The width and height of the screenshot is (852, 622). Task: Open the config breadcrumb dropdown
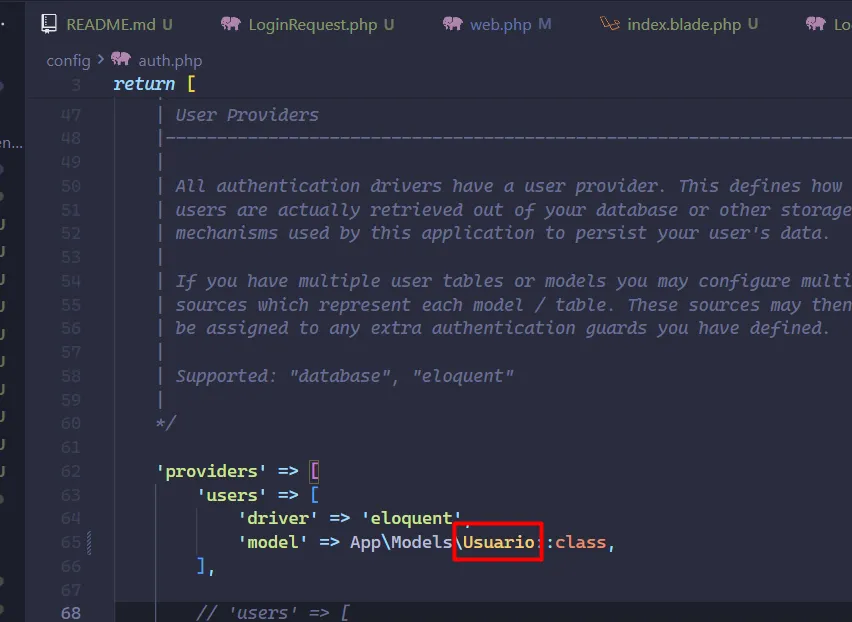coord(68,60)
